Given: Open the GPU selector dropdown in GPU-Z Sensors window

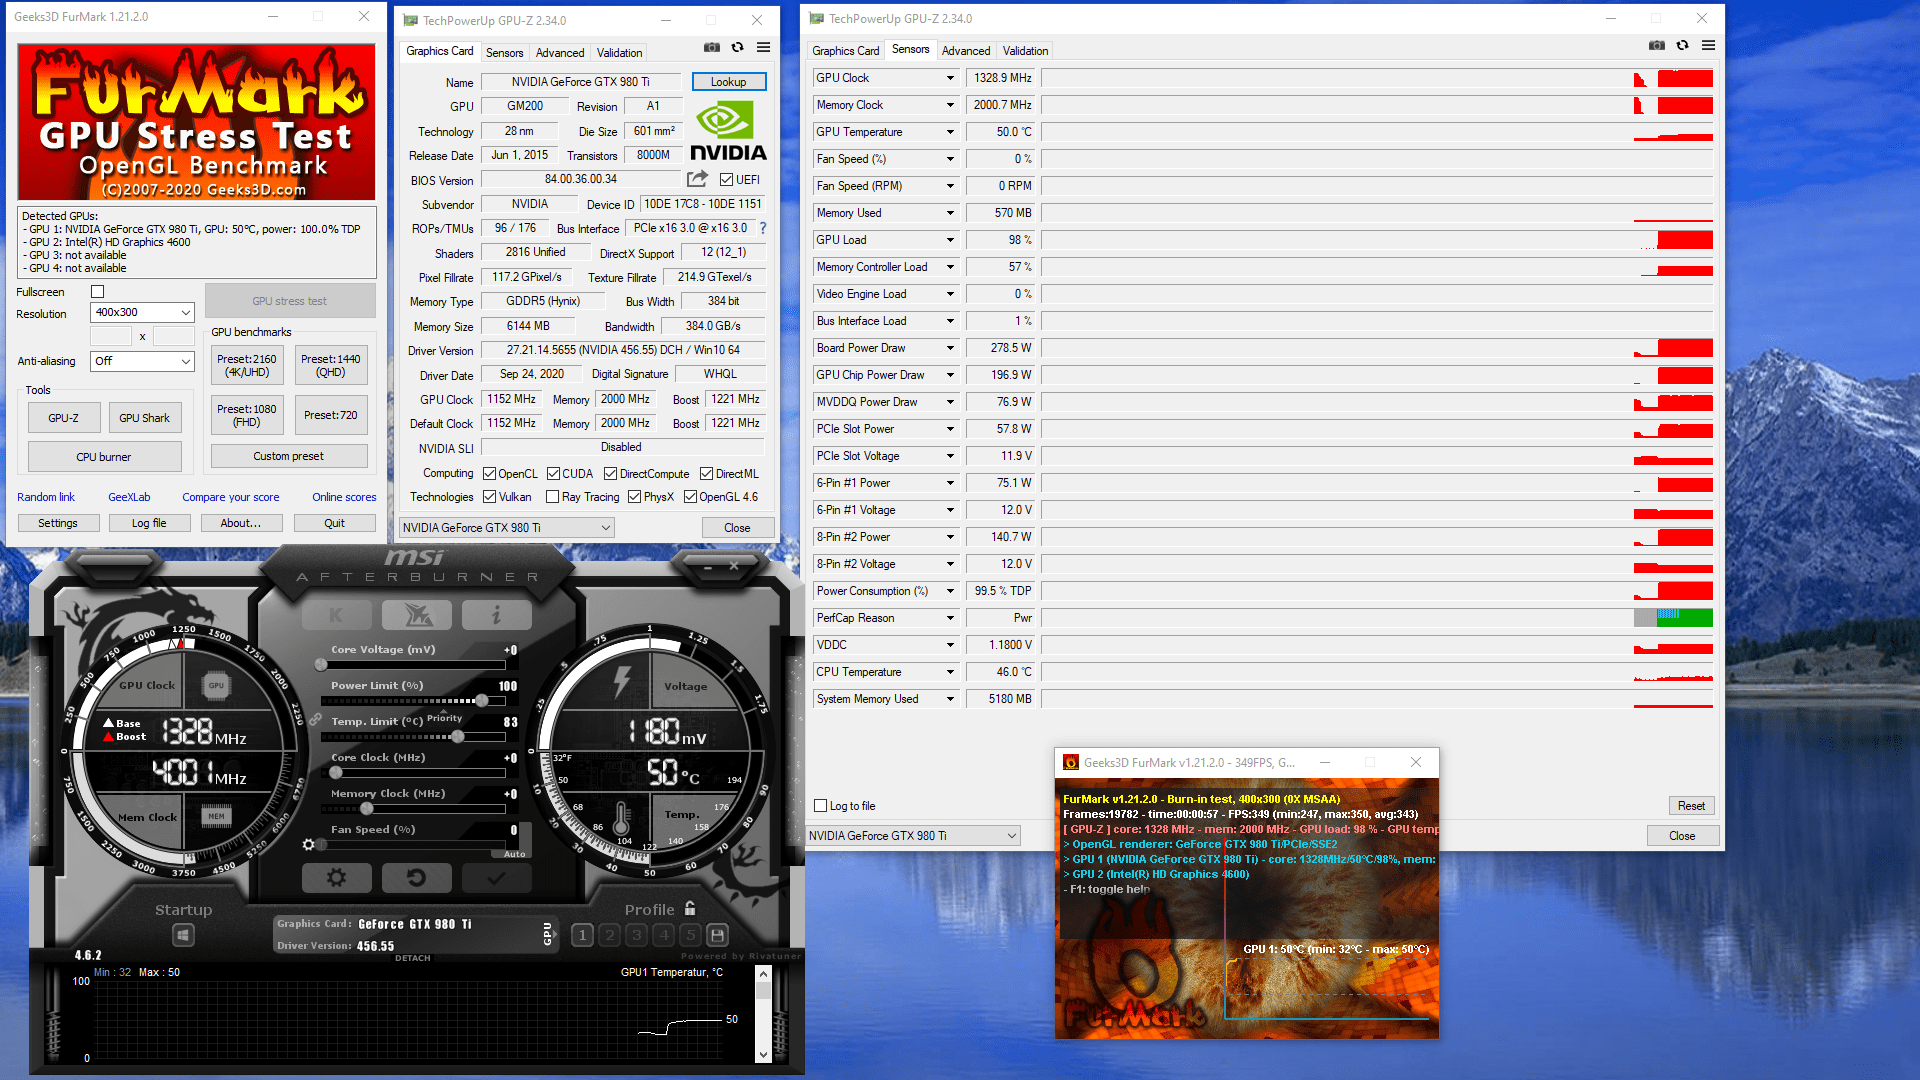Looking at the screenshot, I should pos(913,836).
